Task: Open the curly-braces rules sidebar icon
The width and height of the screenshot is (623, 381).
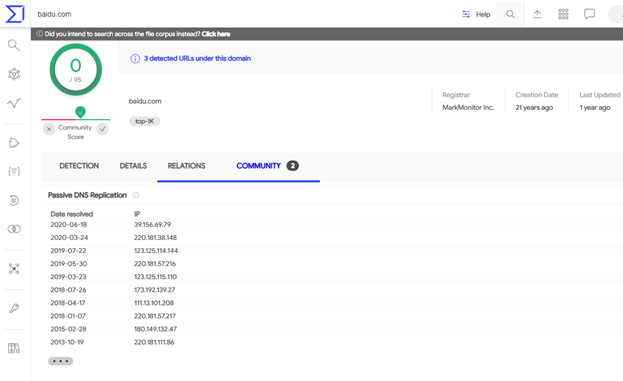Action: (x=14, y=171)
